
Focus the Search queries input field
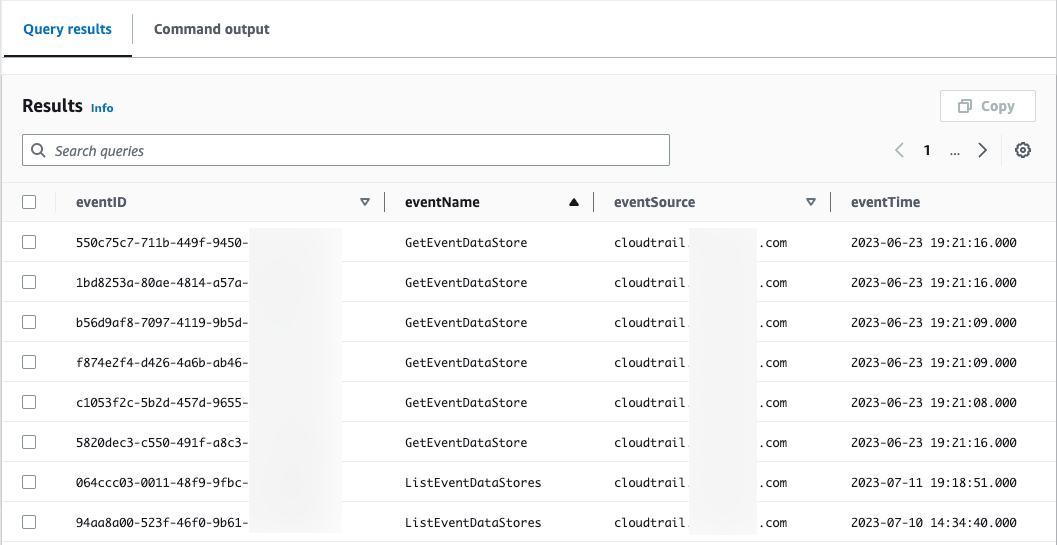tap(350, 150)
